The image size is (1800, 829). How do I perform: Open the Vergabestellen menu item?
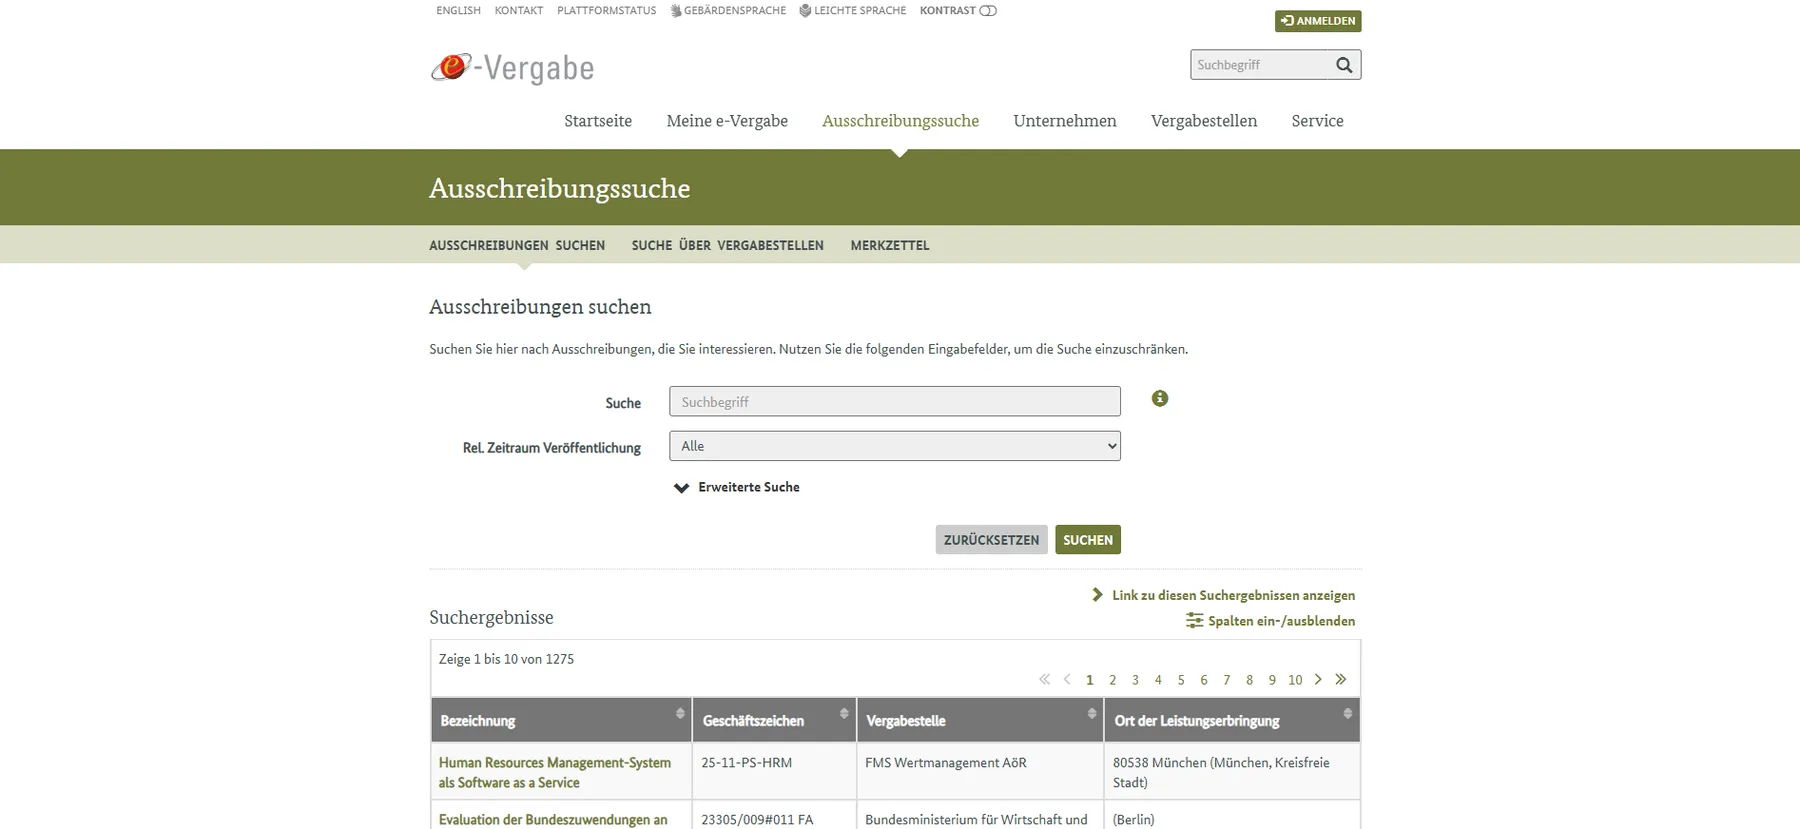tap(1203, 121)
